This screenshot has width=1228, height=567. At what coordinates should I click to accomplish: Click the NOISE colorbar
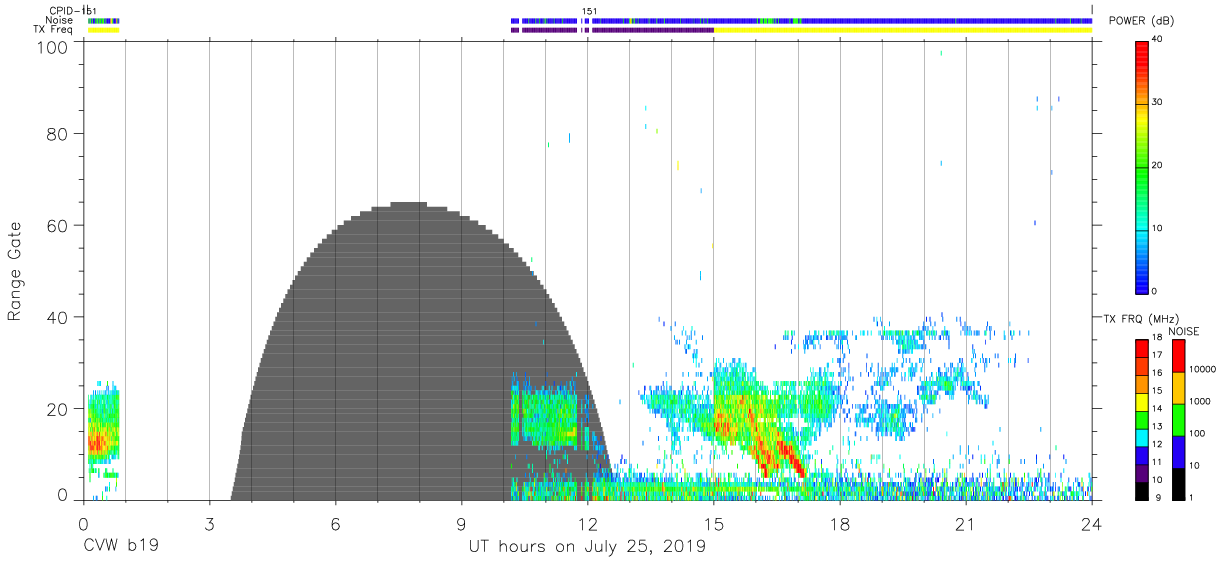[x=1177, y=419]
